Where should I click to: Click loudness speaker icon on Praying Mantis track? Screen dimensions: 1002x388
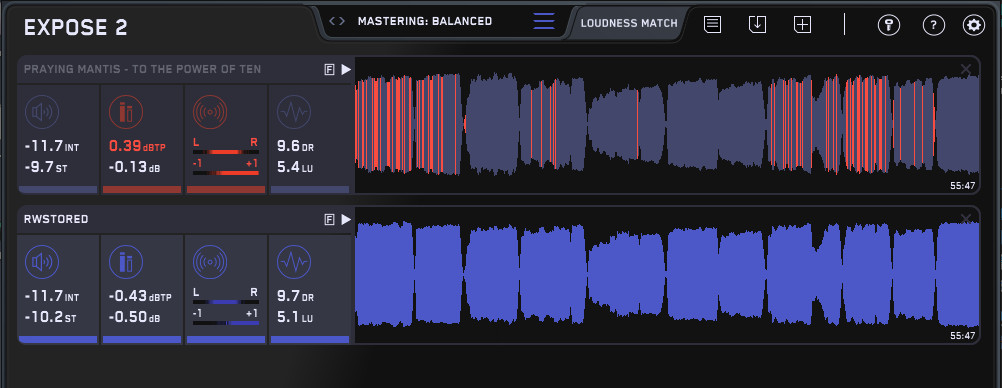pos(42,113)
